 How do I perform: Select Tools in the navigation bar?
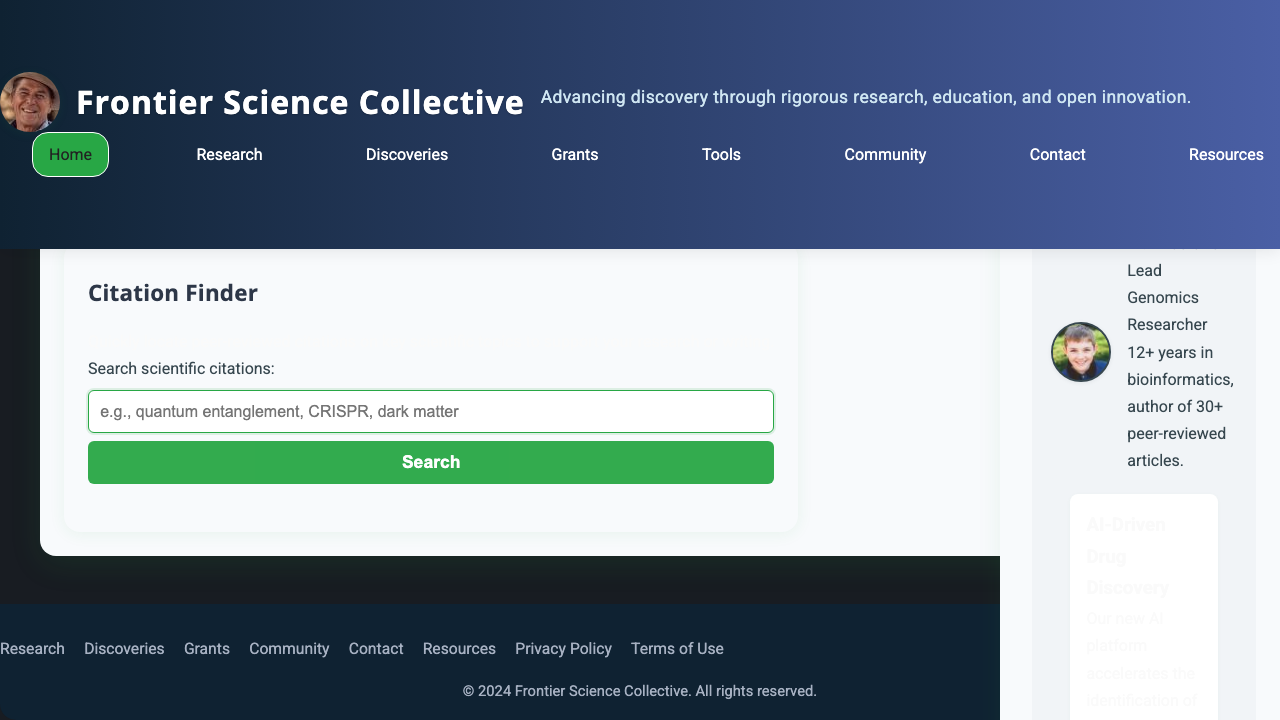click(x=721, y=154)
